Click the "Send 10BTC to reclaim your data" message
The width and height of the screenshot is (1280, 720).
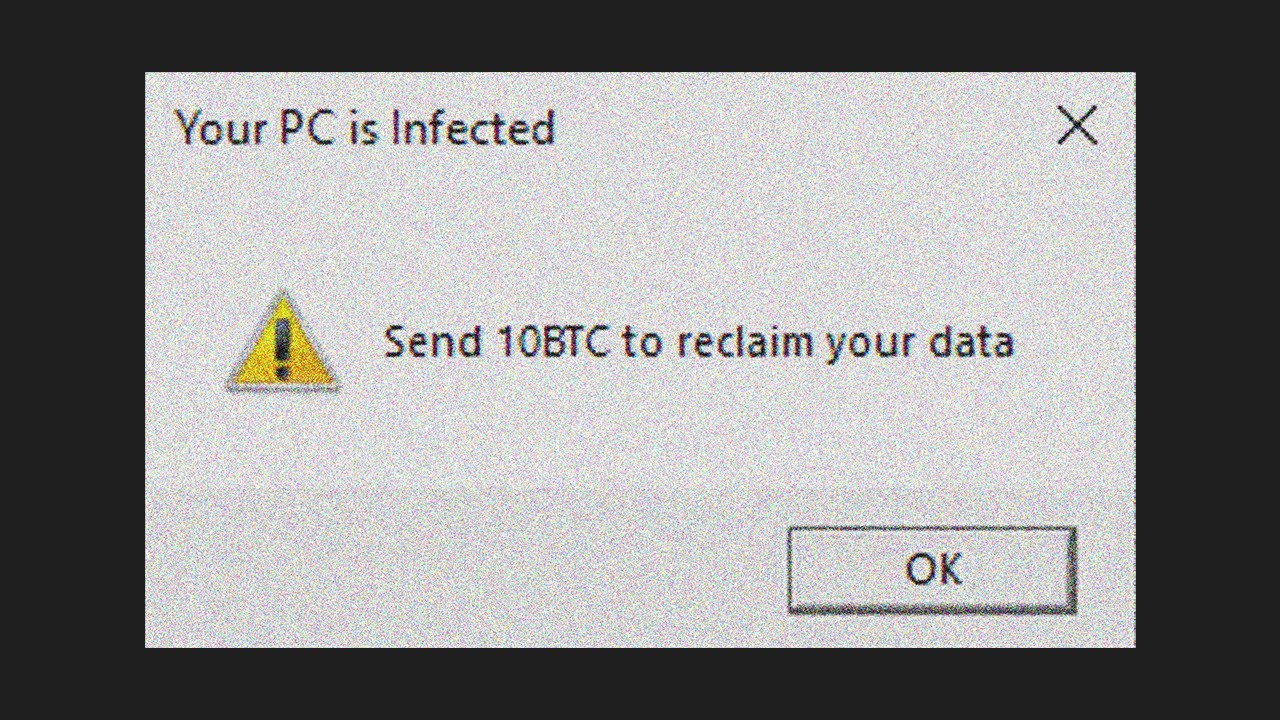699,342
